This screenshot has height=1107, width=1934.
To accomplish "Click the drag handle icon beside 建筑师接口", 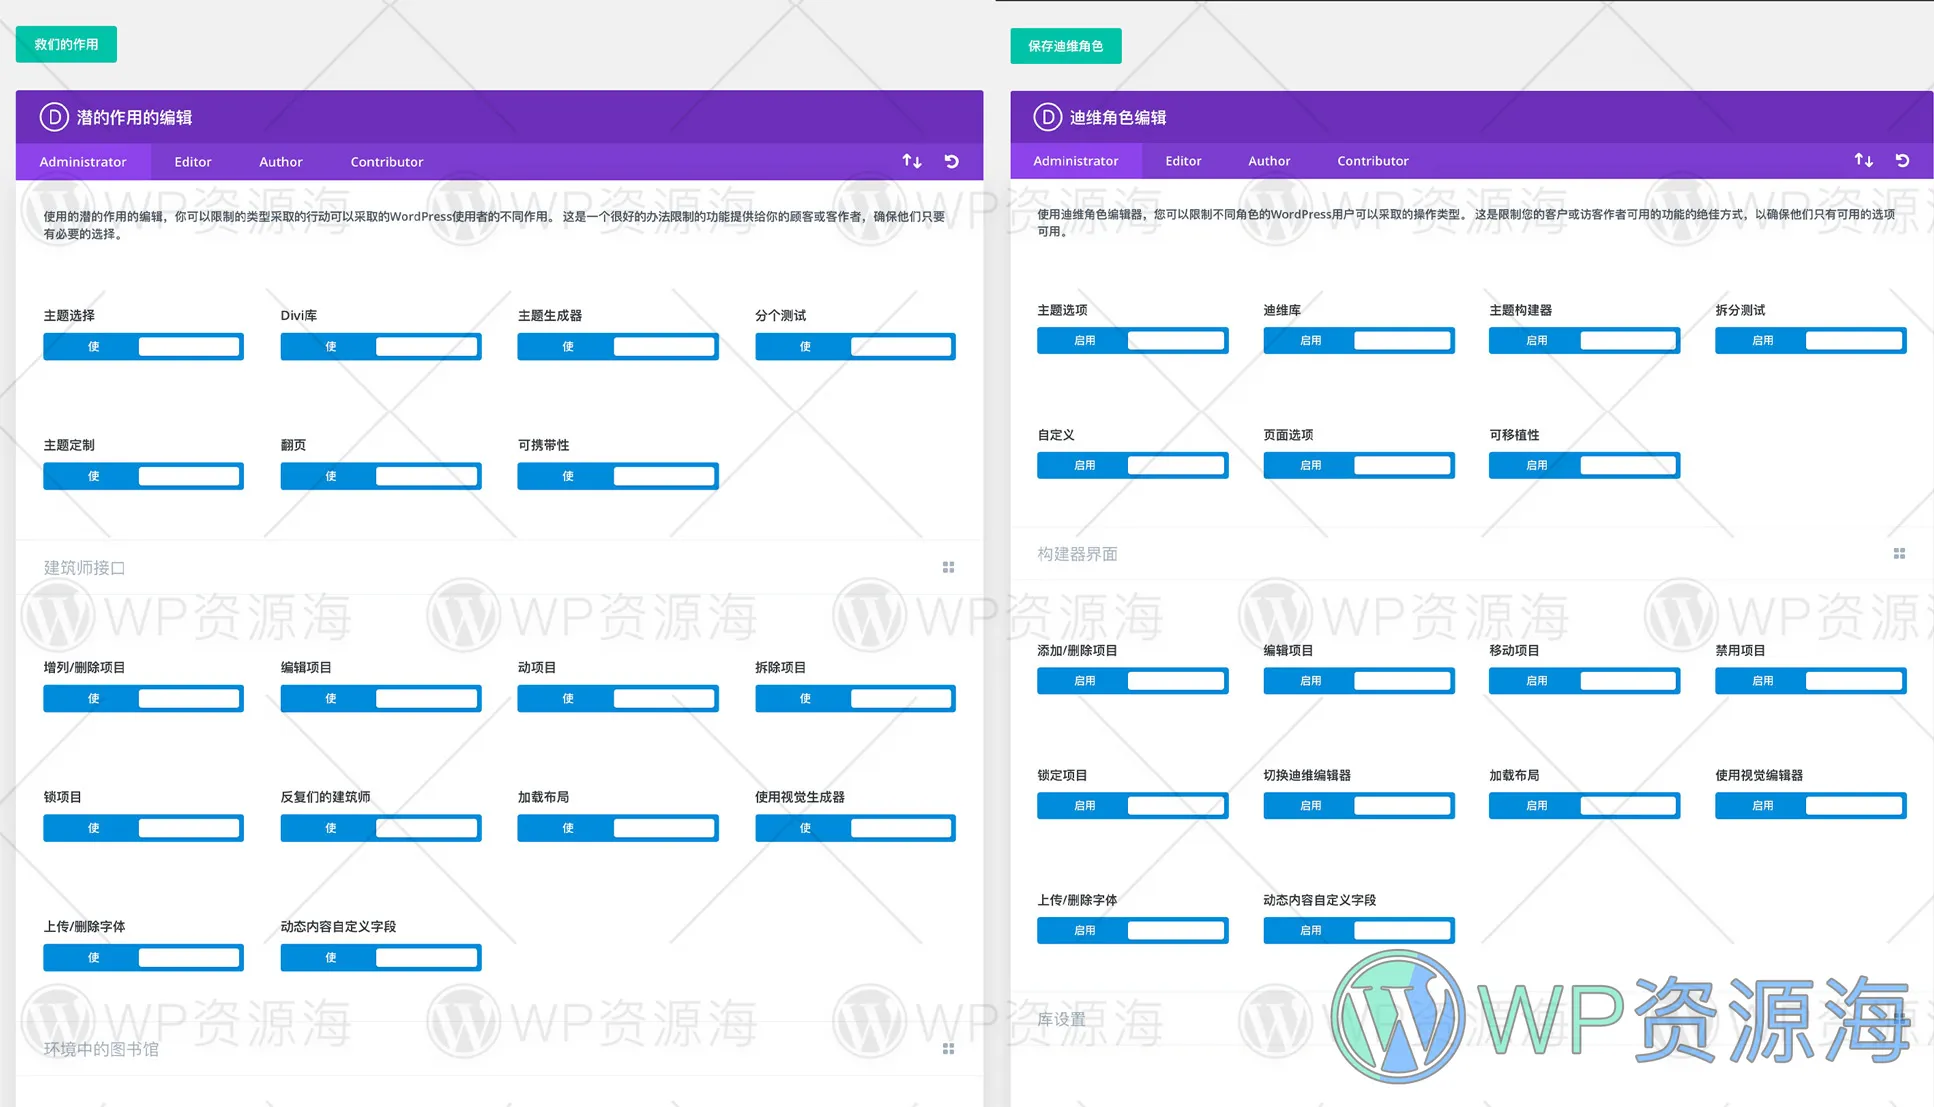I will pyautogui.click(x=948, y=567).
